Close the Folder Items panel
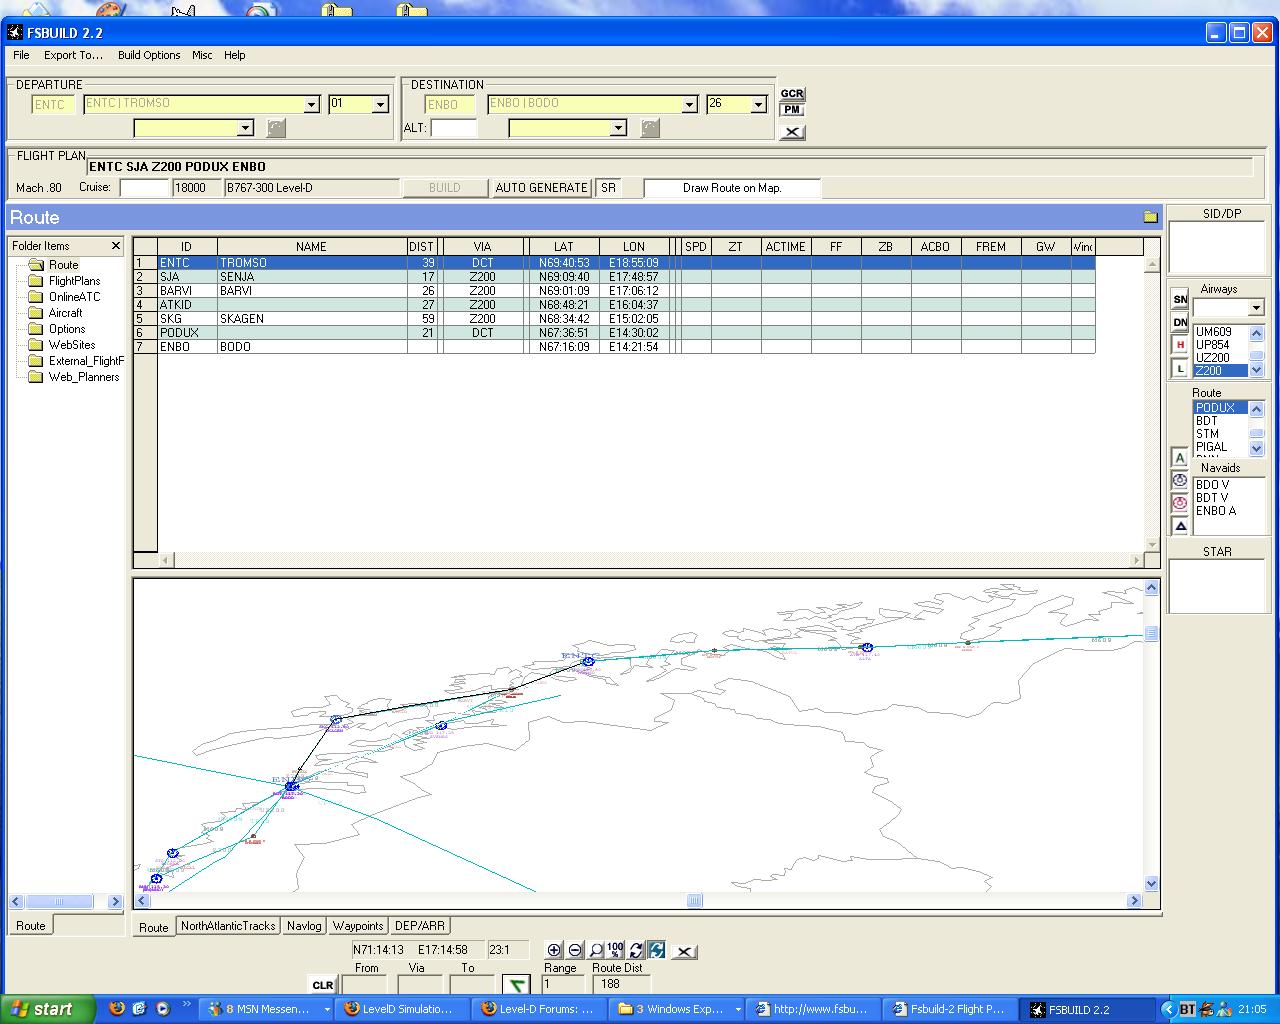 (x=116, y=245)
